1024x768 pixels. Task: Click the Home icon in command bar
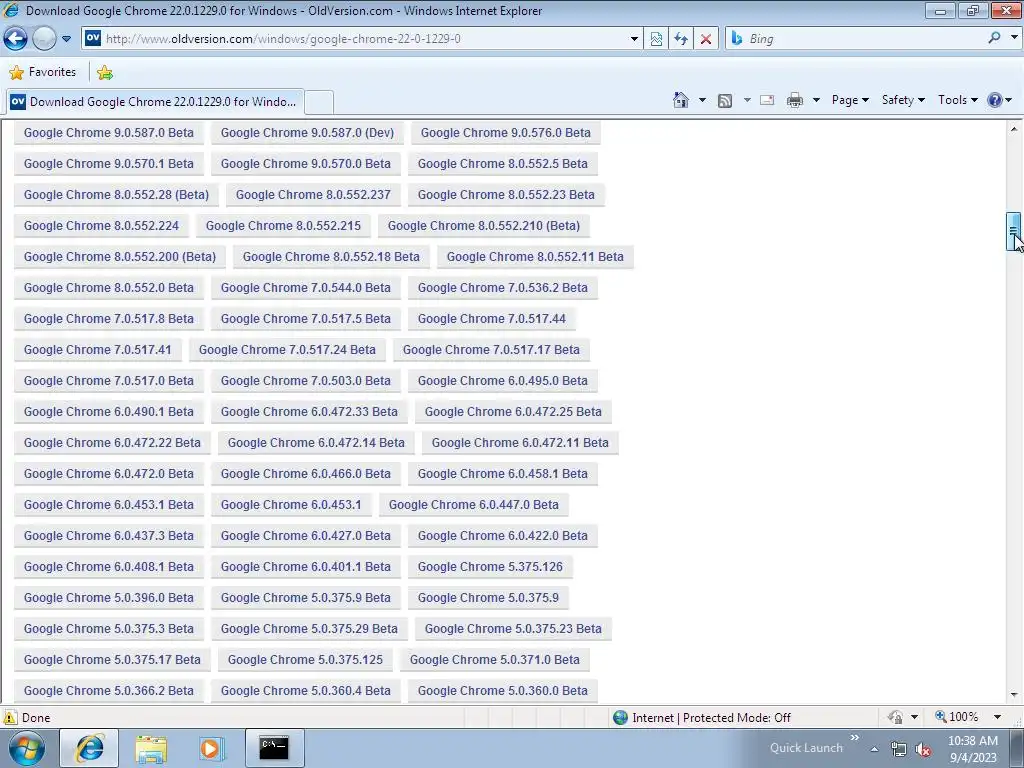click(x=680, y=100)
